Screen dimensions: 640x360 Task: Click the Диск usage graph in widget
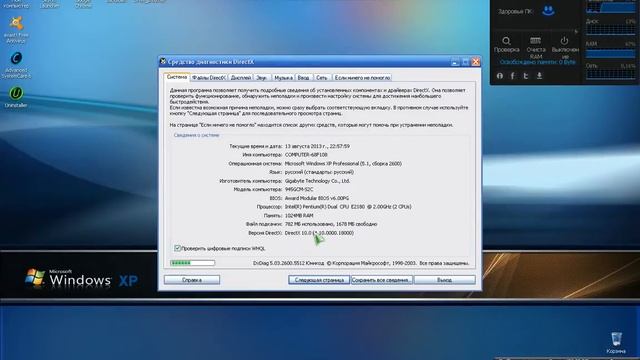pyautogui.click(x=611, y=30)
